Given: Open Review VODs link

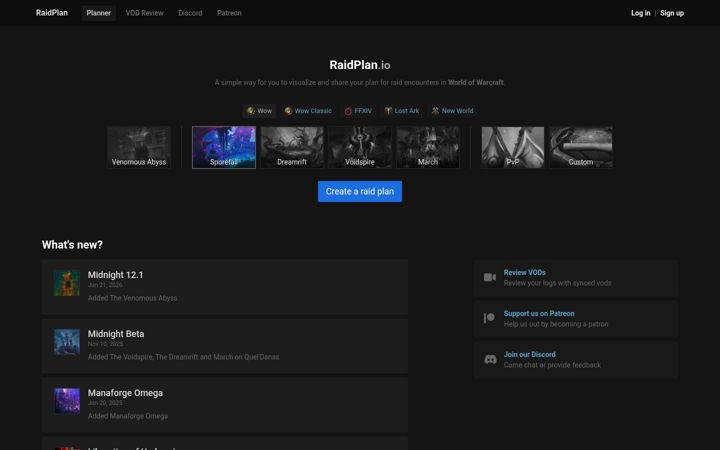Looking at the screenshot, I should click(524, 272).
